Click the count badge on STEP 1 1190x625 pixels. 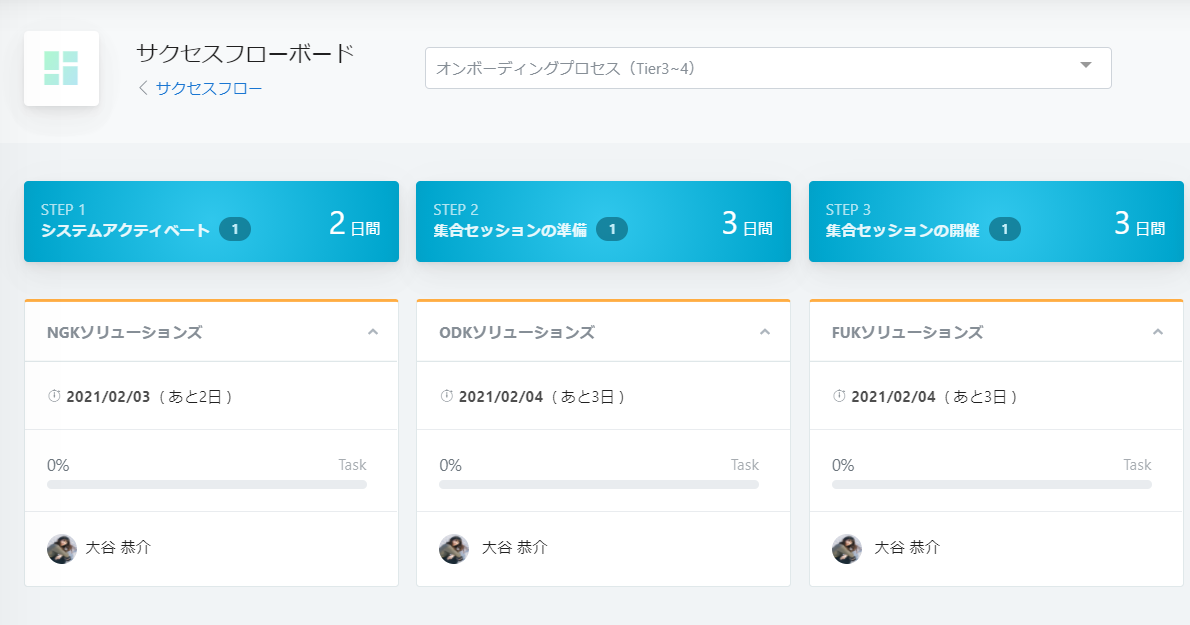point(235,229)
